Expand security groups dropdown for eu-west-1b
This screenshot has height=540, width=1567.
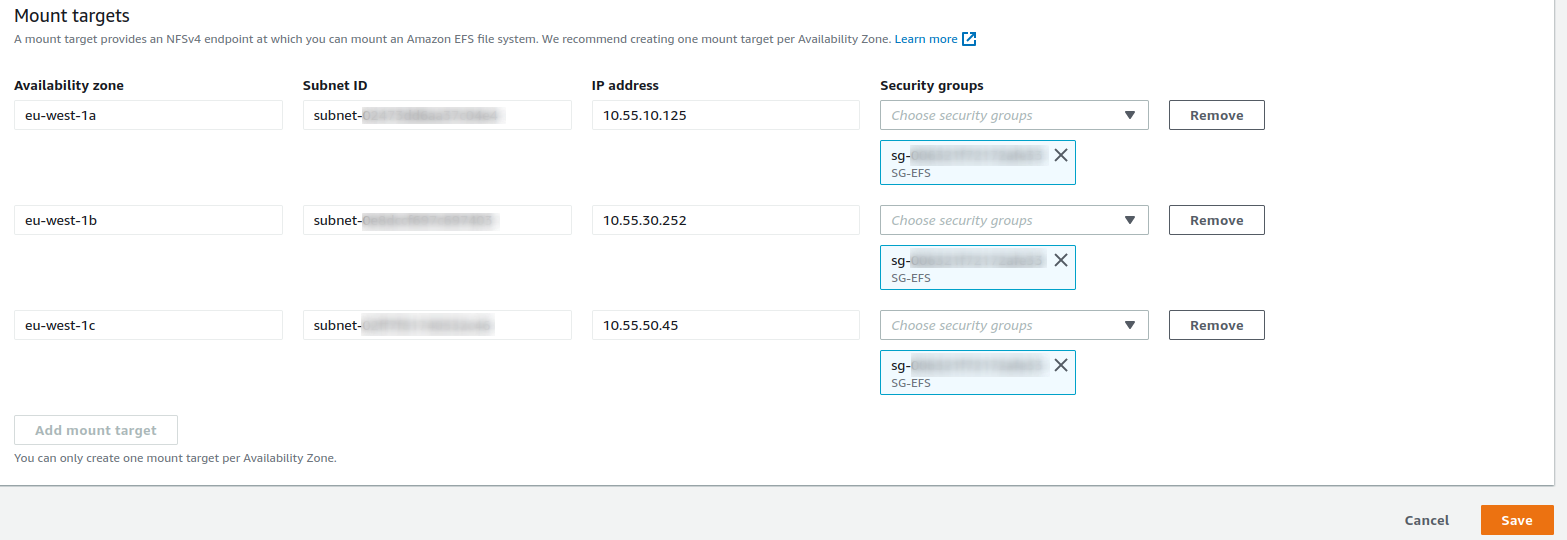pos(1014,220)
